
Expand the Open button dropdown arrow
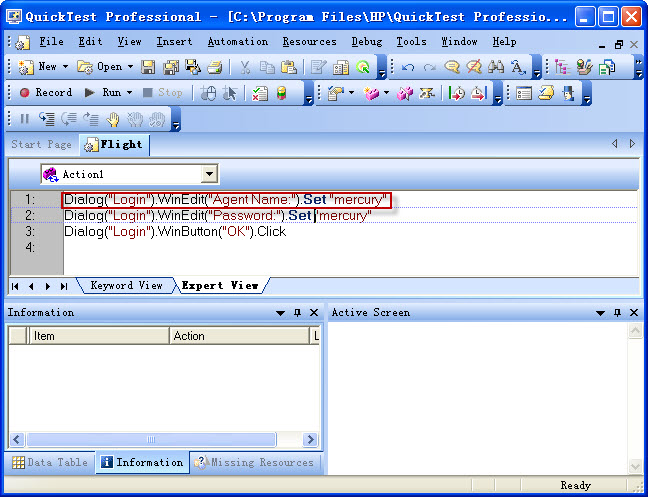click(x=130, y=67)
